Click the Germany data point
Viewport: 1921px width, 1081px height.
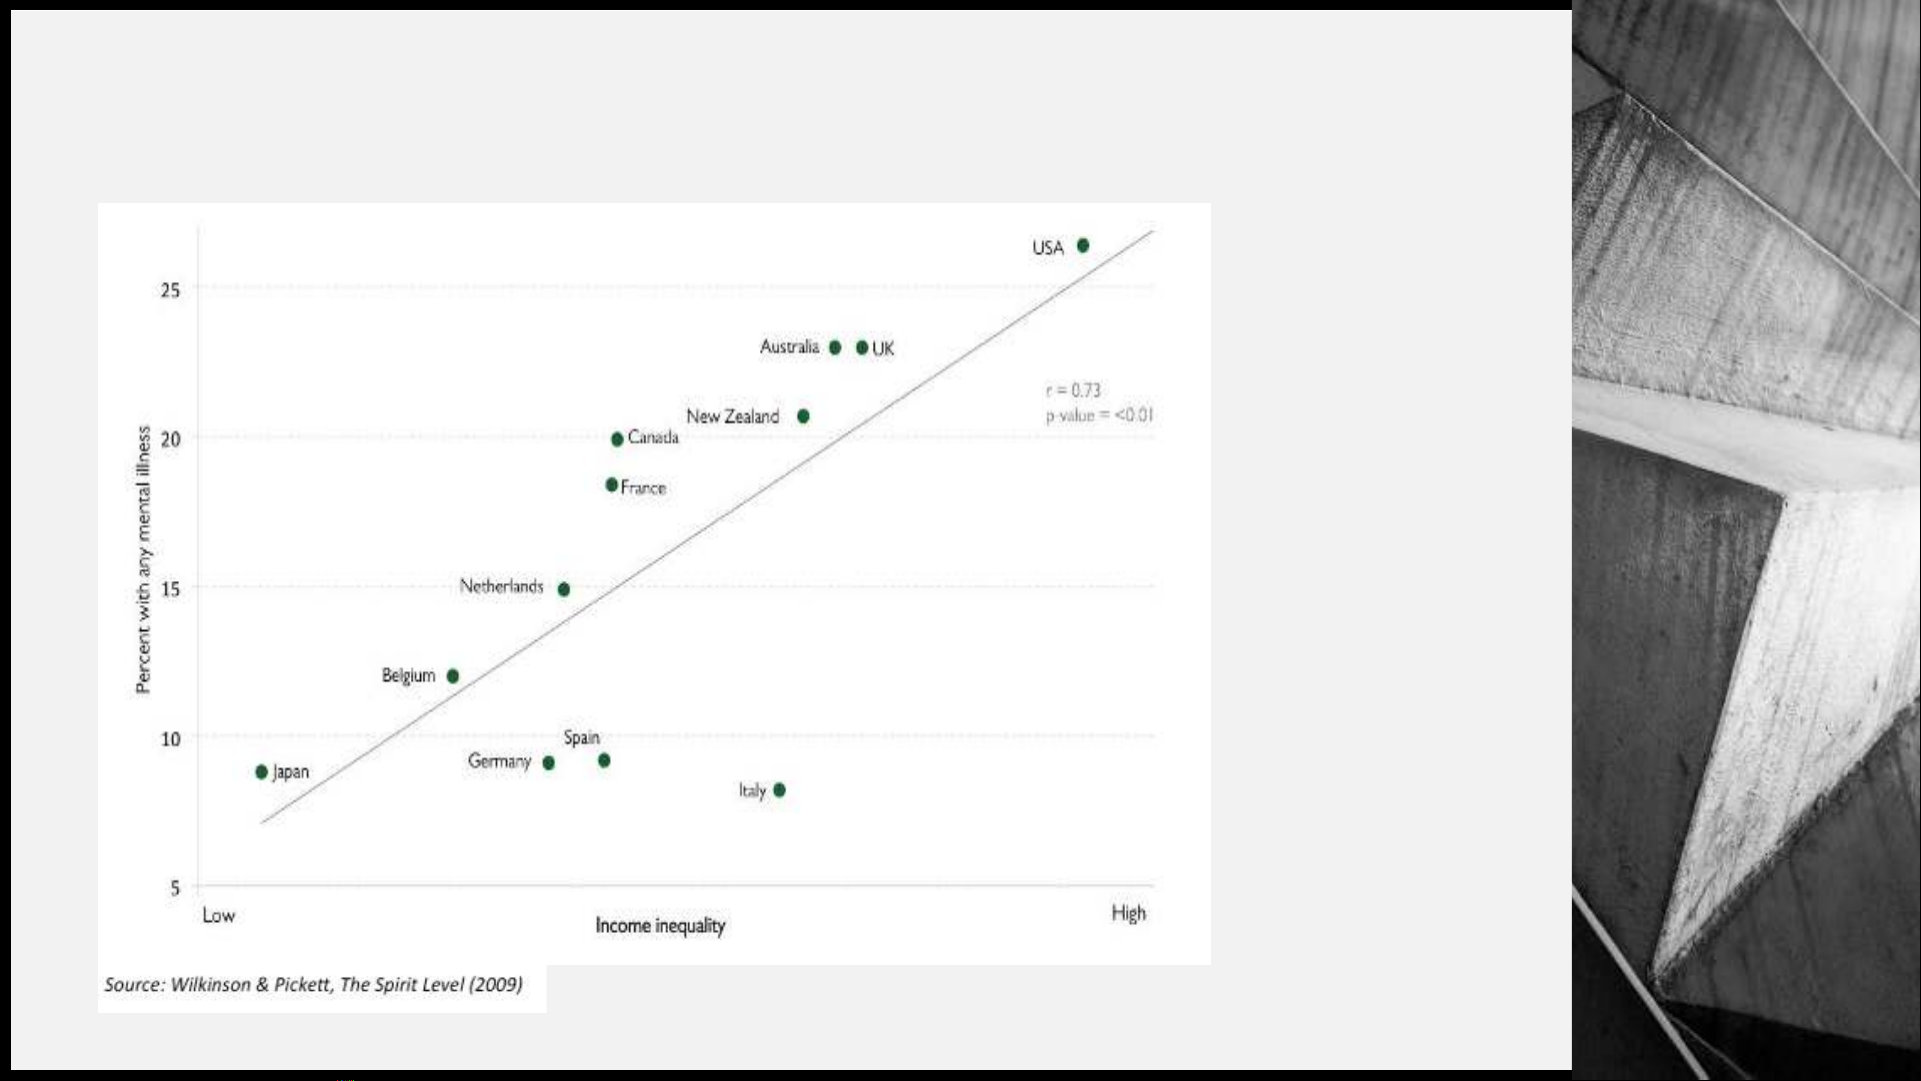tap(548, 763)
